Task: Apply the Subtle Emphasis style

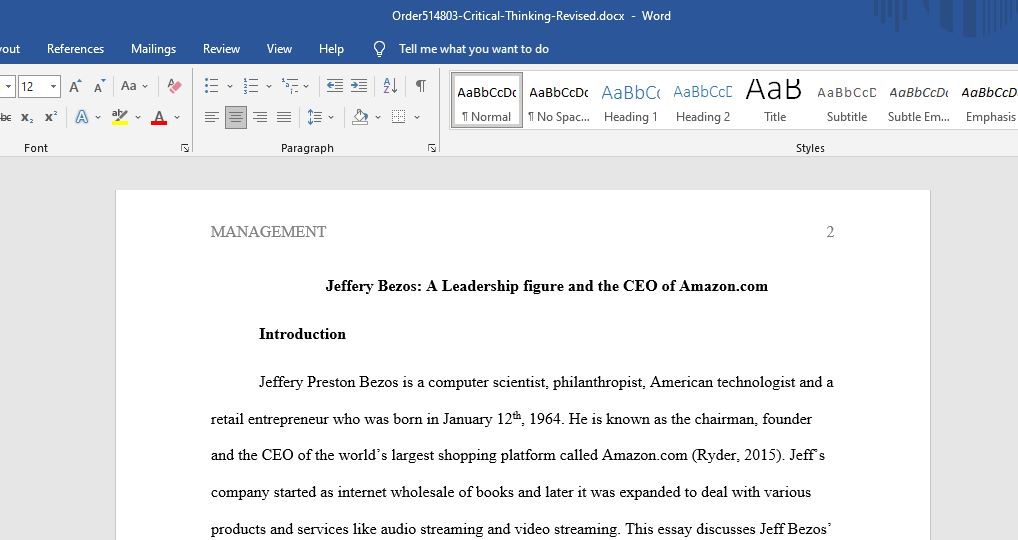Action: [x=919, y=100]
